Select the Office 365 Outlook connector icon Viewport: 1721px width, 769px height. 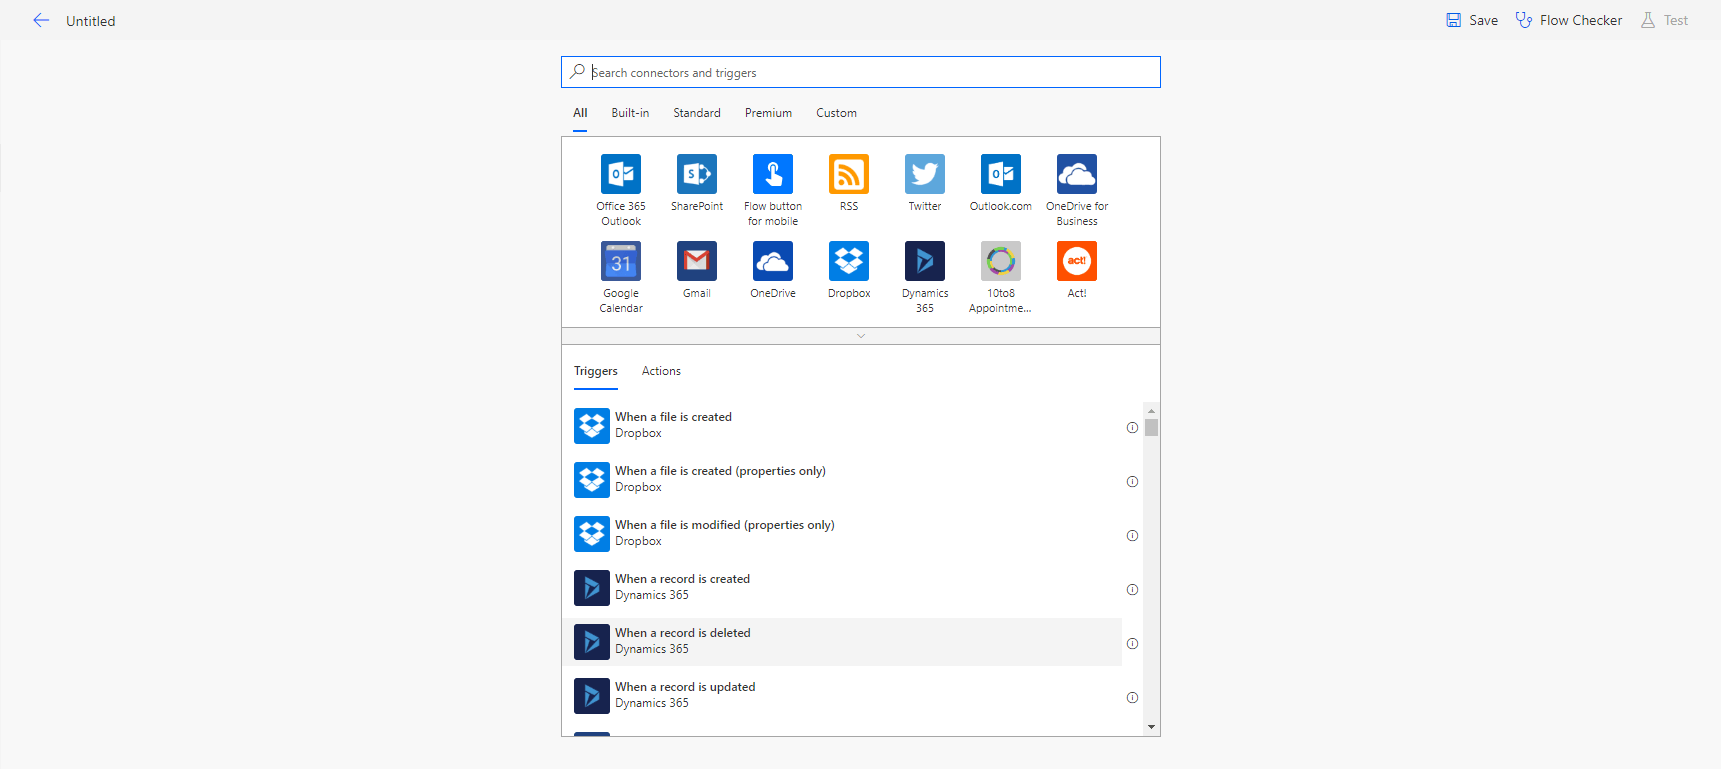coord(621,174)
